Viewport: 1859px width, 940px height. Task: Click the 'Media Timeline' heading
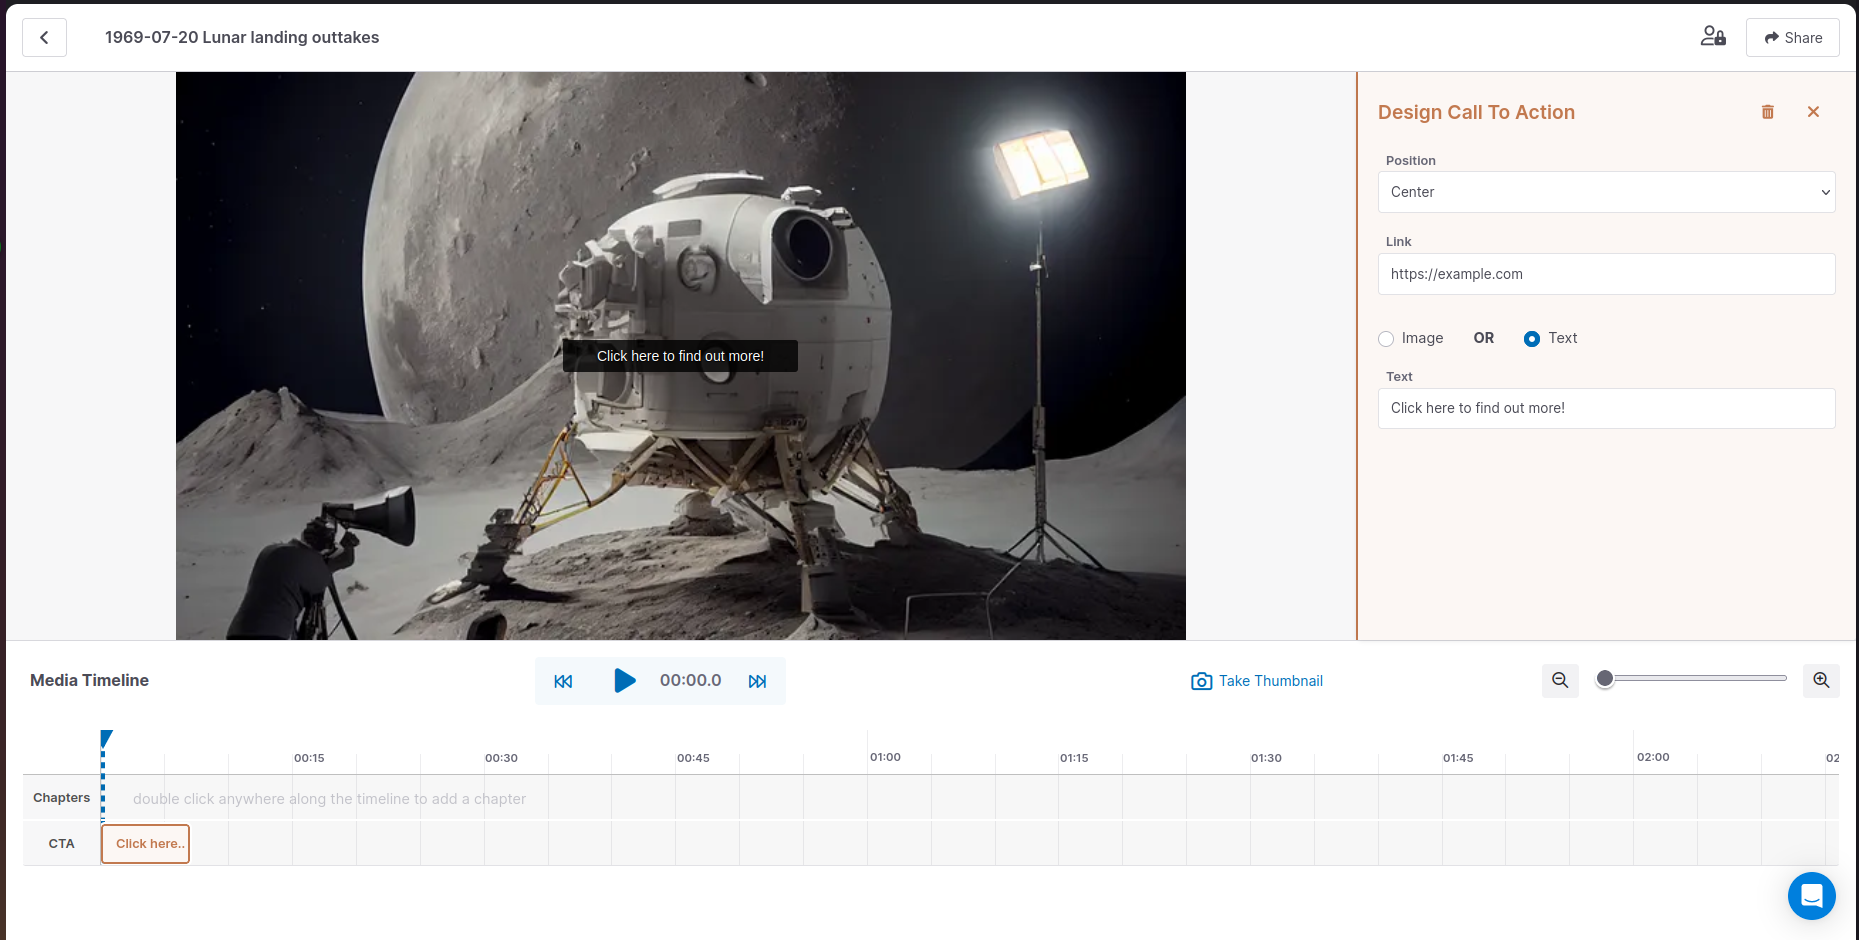89,680
